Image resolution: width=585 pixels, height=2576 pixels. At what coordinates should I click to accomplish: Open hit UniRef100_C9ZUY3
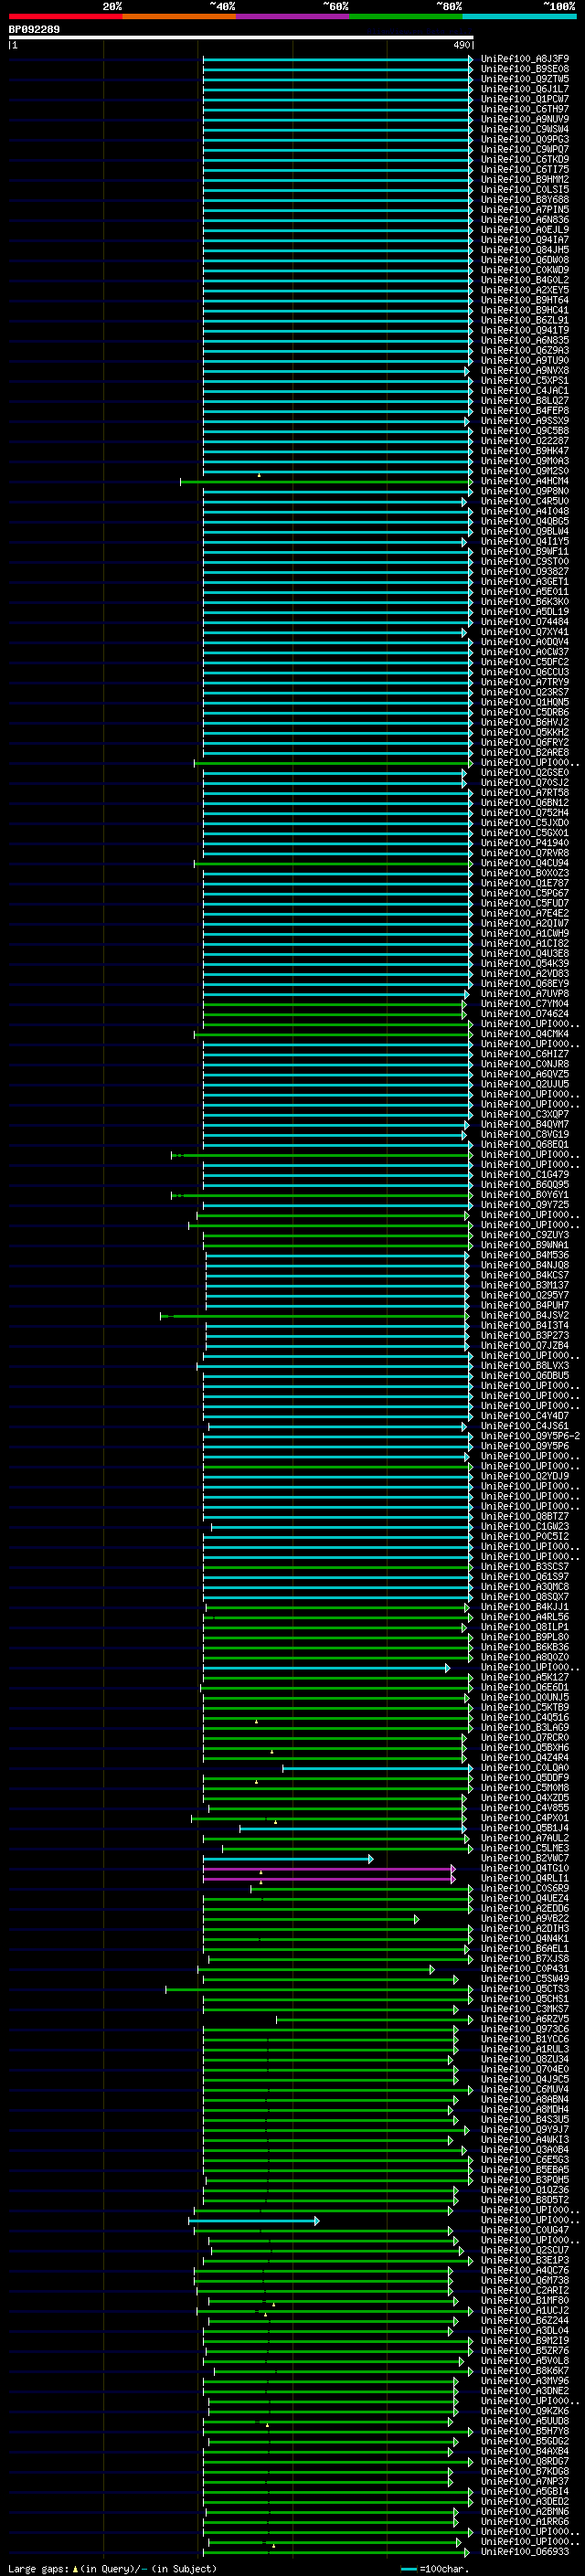coord(524,1235)
